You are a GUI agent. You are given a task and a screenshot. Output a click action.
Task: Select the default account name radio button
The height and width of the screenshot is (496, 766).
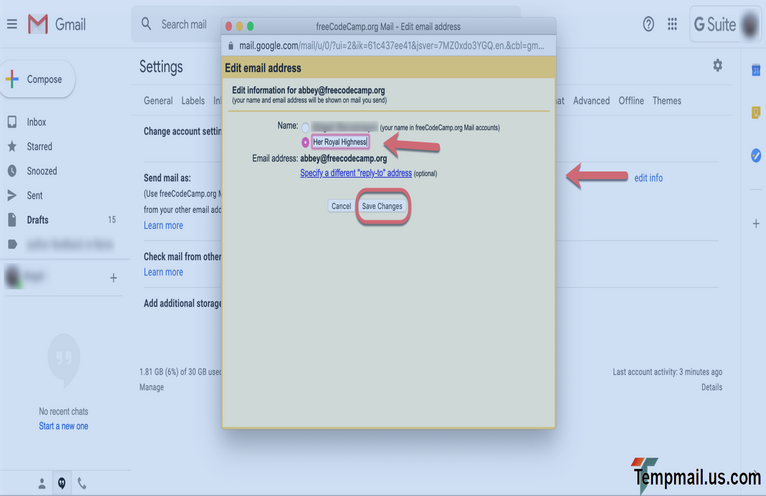305,128
